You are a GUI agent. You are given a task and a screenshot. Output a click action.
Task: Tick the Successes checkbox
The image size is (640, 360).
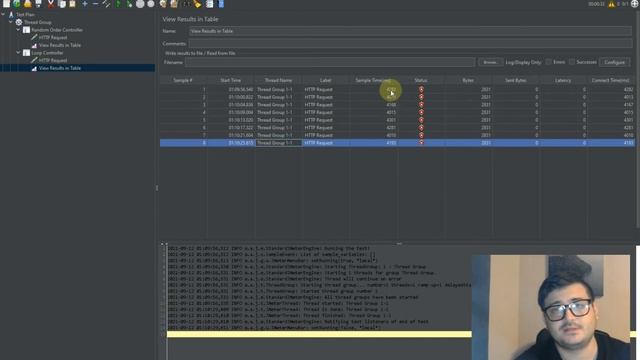coord(572,62)
